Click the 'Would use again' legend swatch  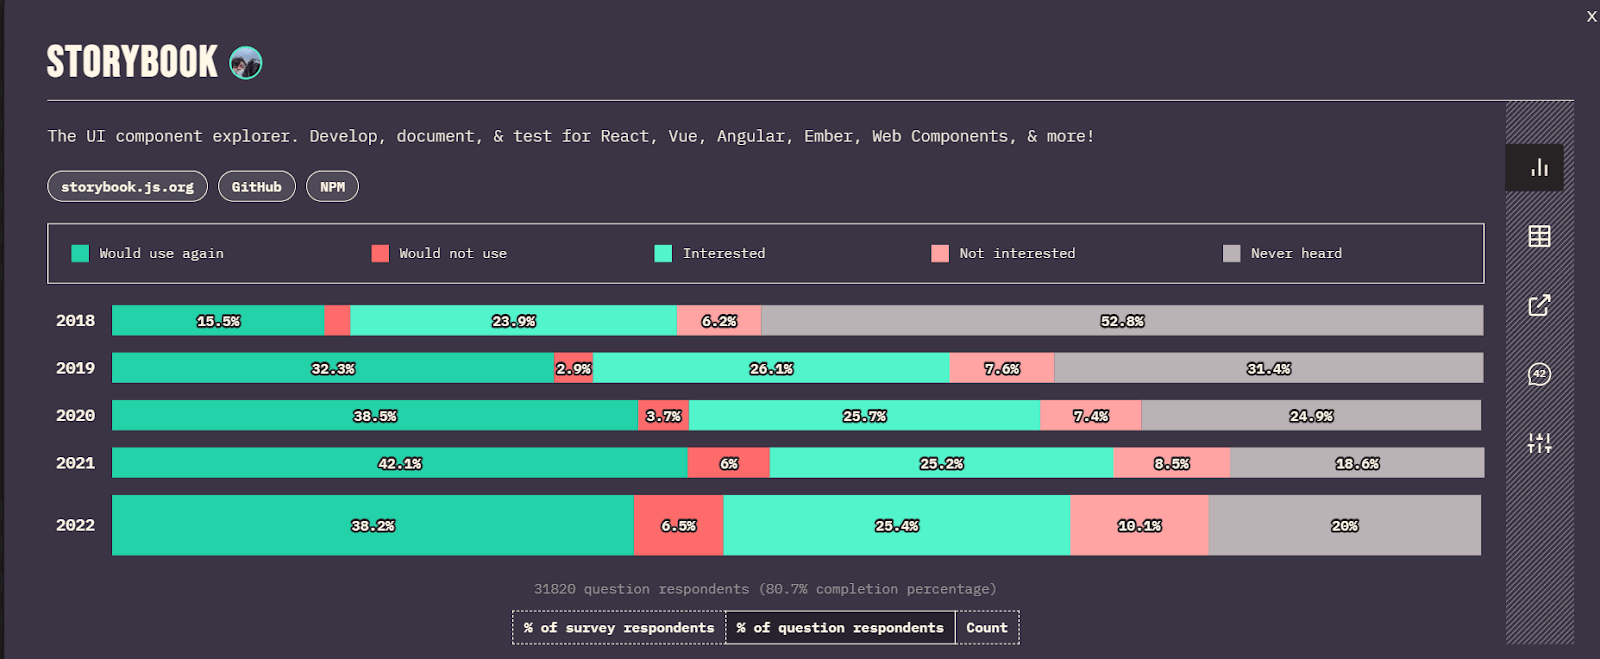coord(80,254)
